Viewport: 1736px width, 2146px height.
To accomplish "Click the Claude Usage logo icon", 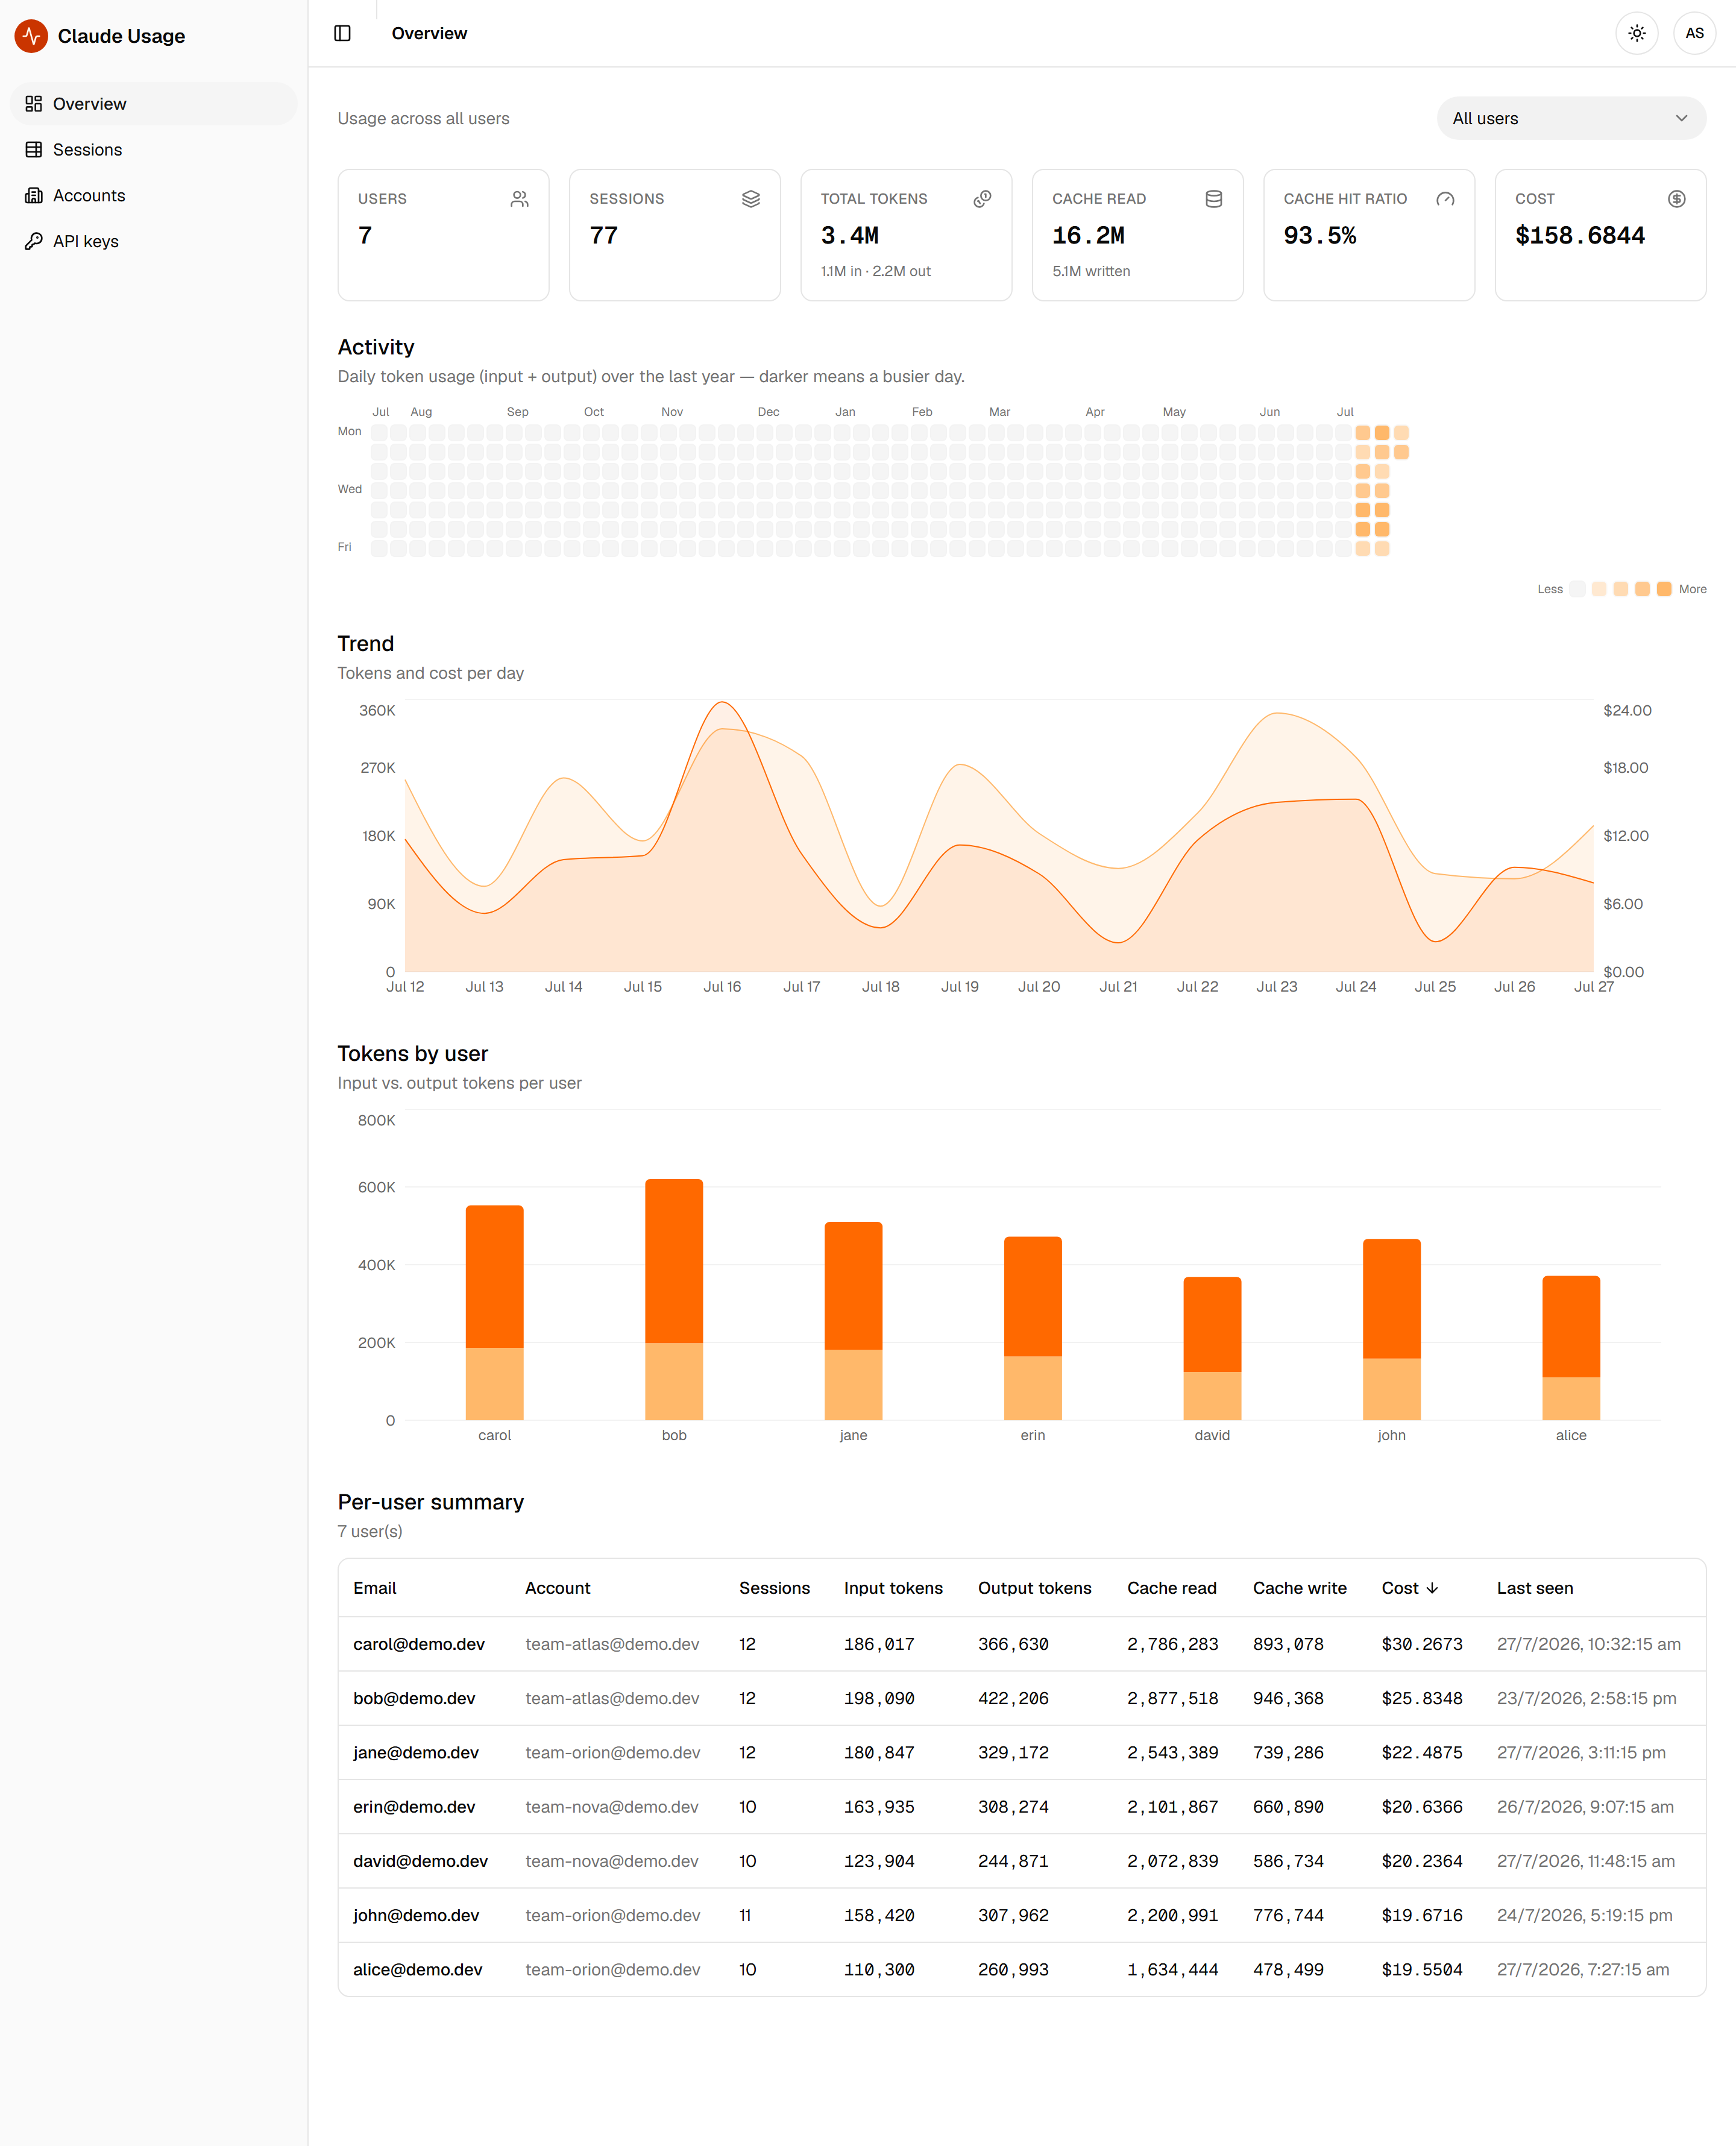I will tap(31, 36).
